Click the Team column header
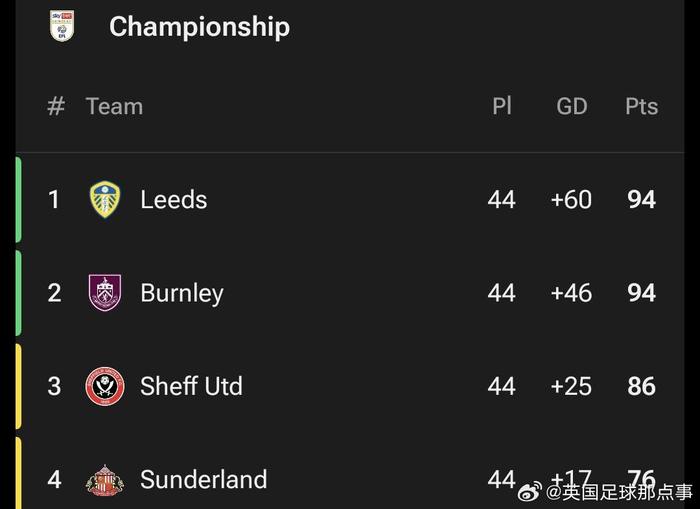This screenshot has width=700, height=509. [114, 106]
